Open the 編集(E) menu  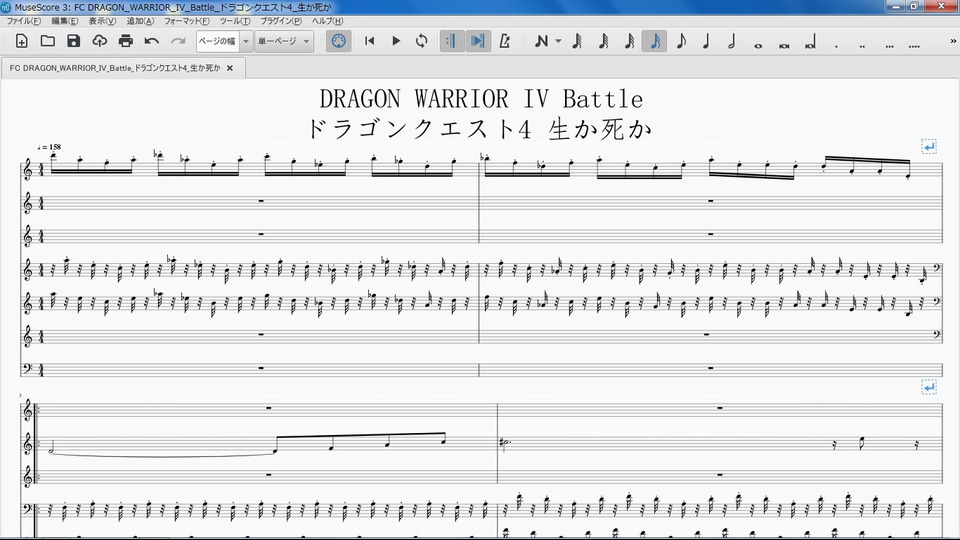(64, 21)
